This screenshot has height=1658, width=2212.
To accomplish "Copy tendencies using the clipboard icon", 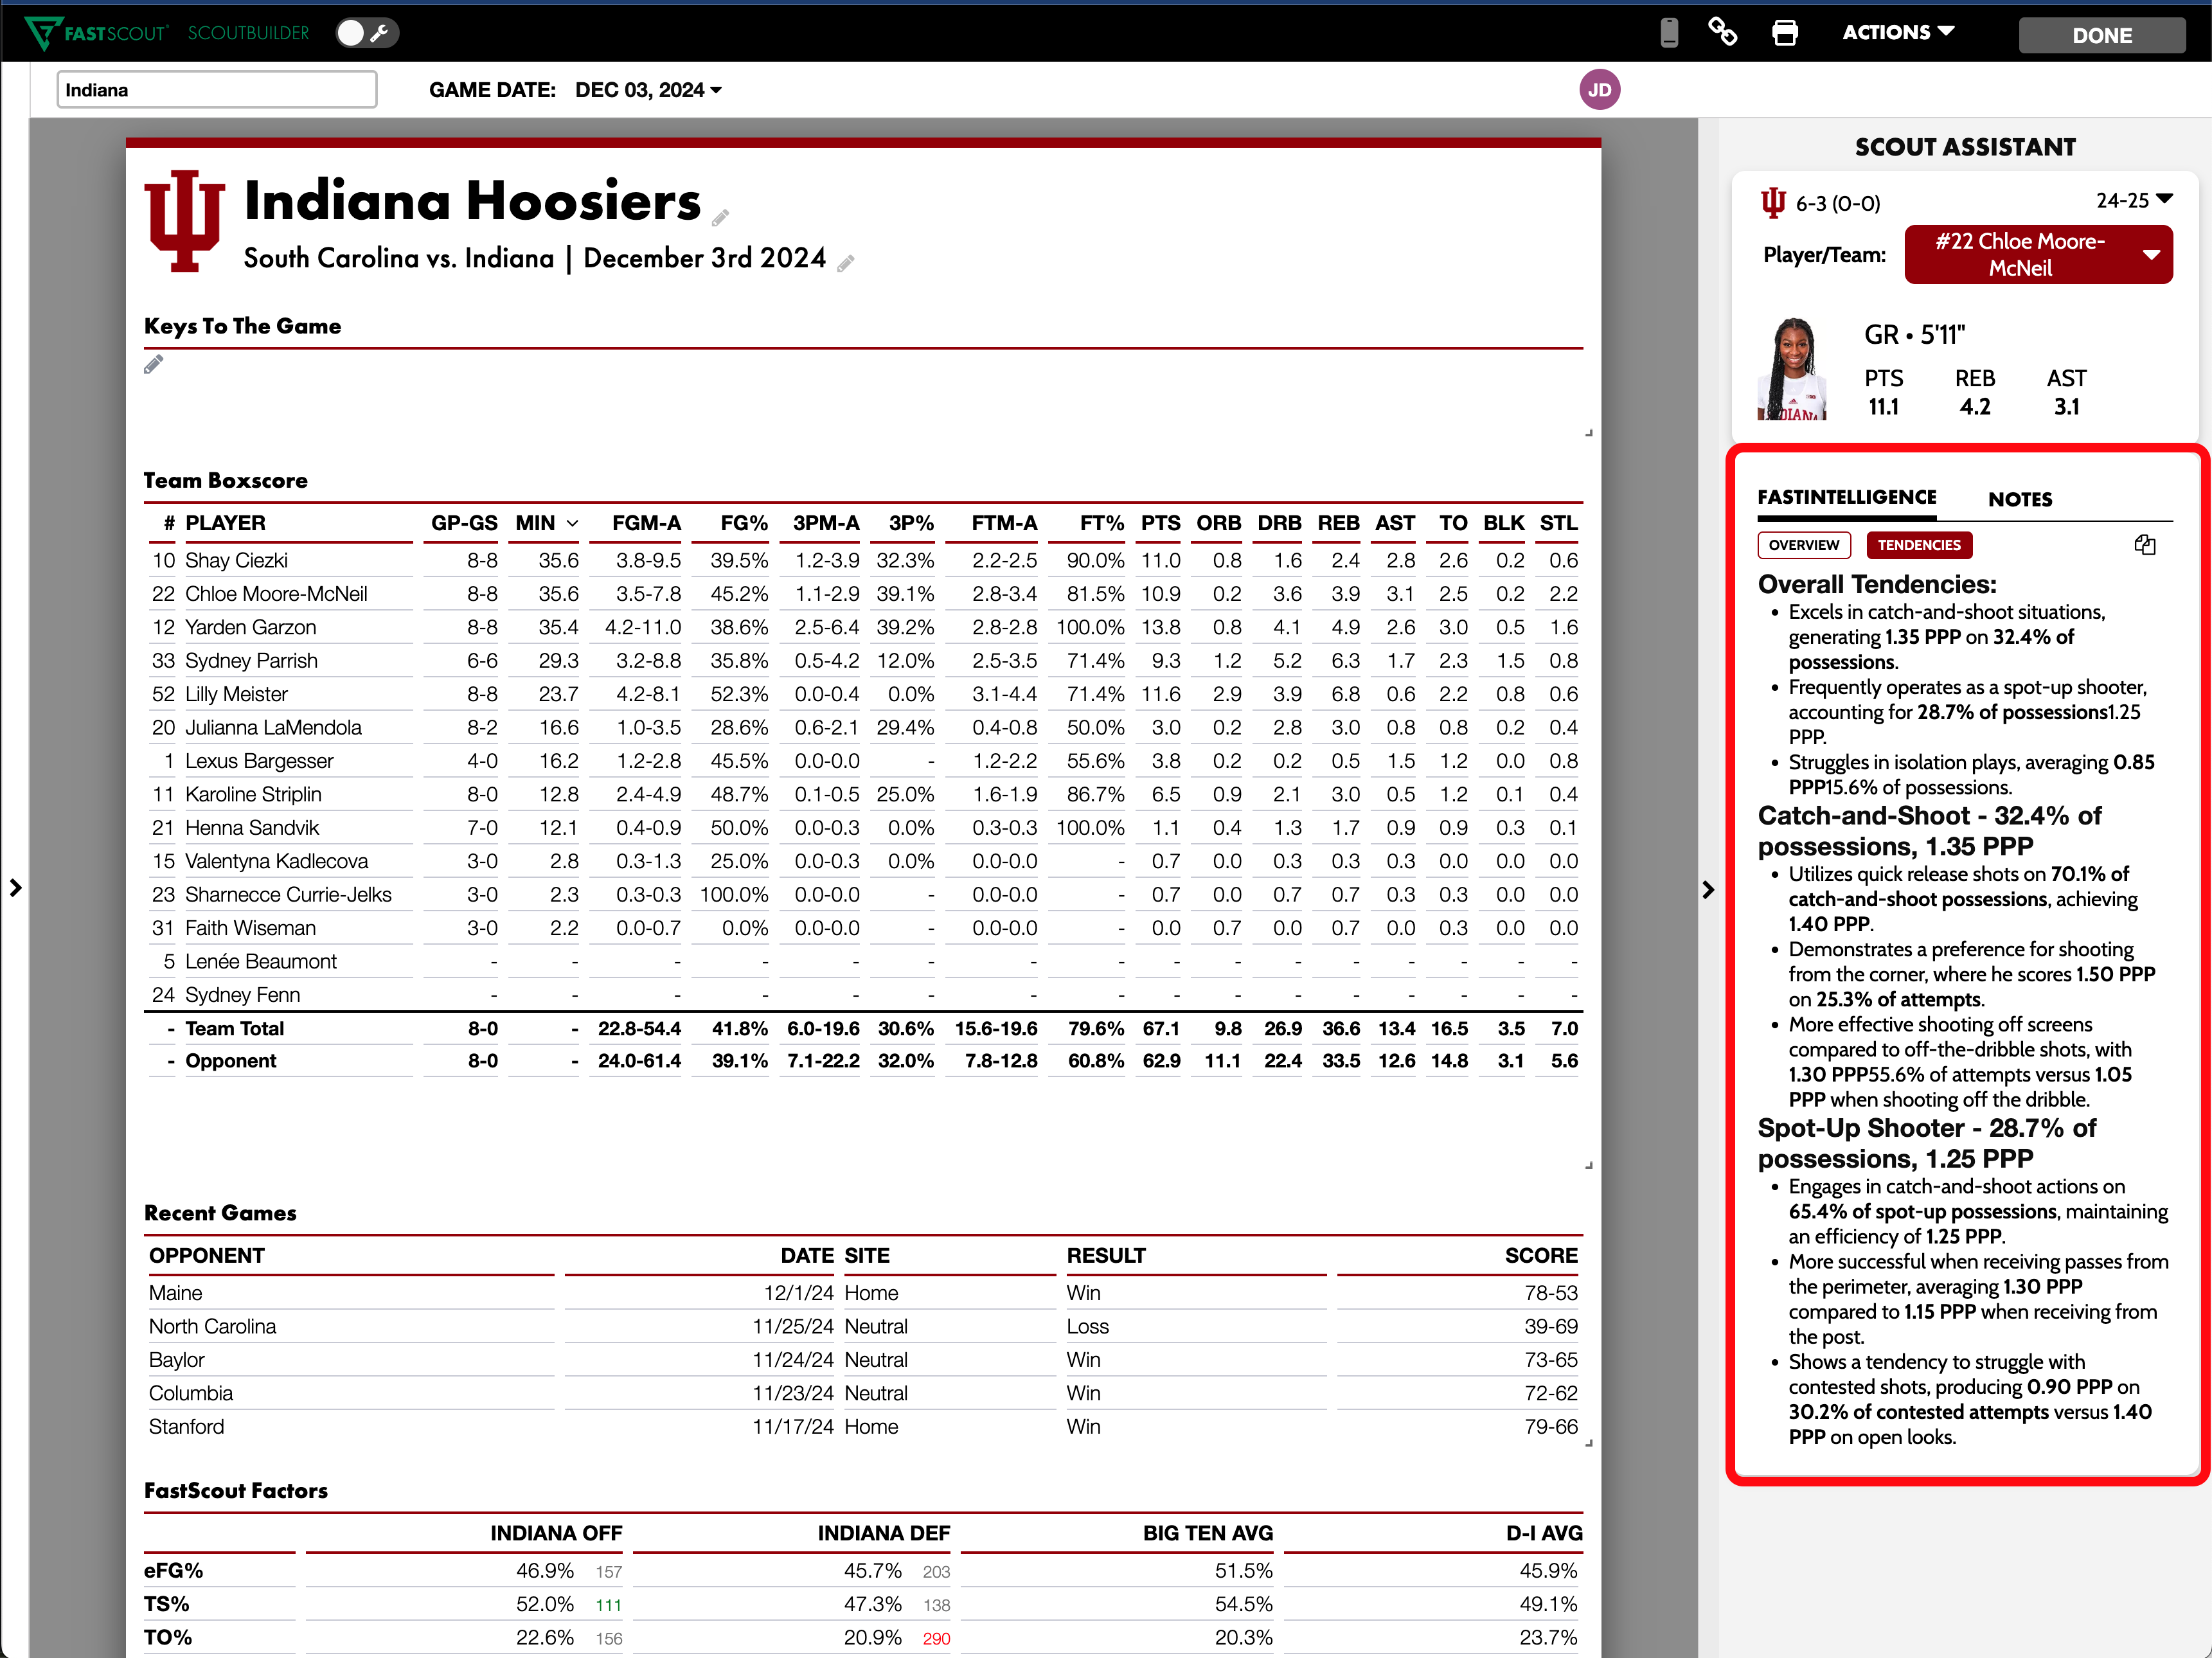I will point(2144,545).
